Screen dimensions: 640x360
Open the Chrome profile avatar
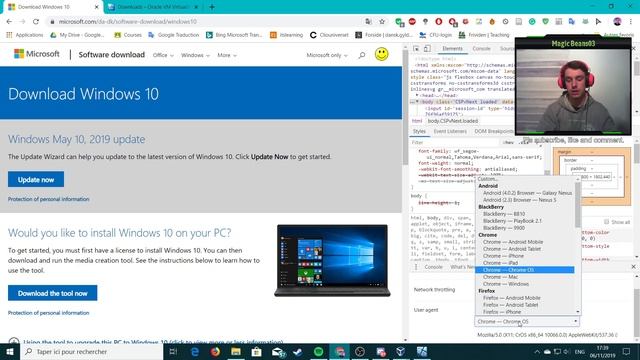617,22
